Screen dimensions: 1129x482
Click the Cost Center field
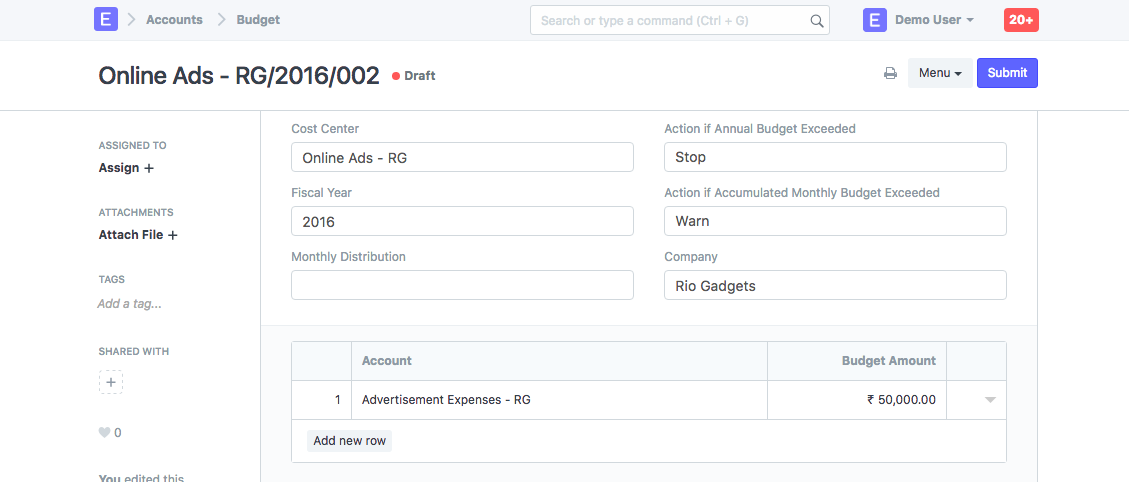point(462,157)
